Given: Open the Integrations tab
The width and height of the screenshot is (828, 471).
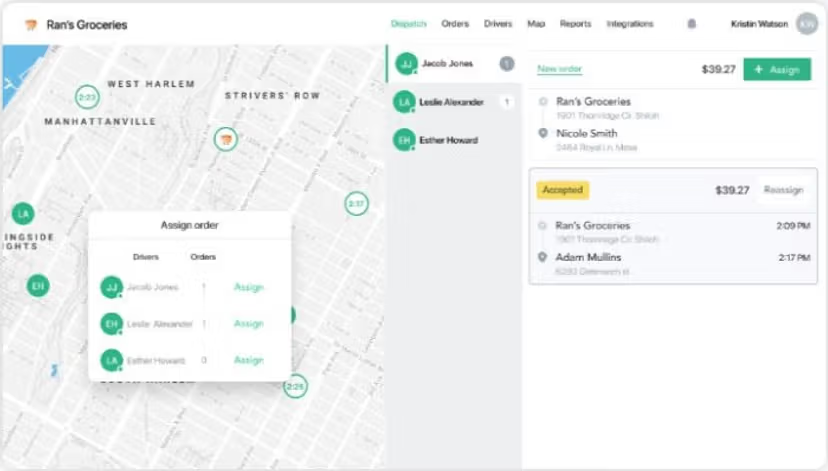Looking at the screenshot, I should (x=630, y=24).
